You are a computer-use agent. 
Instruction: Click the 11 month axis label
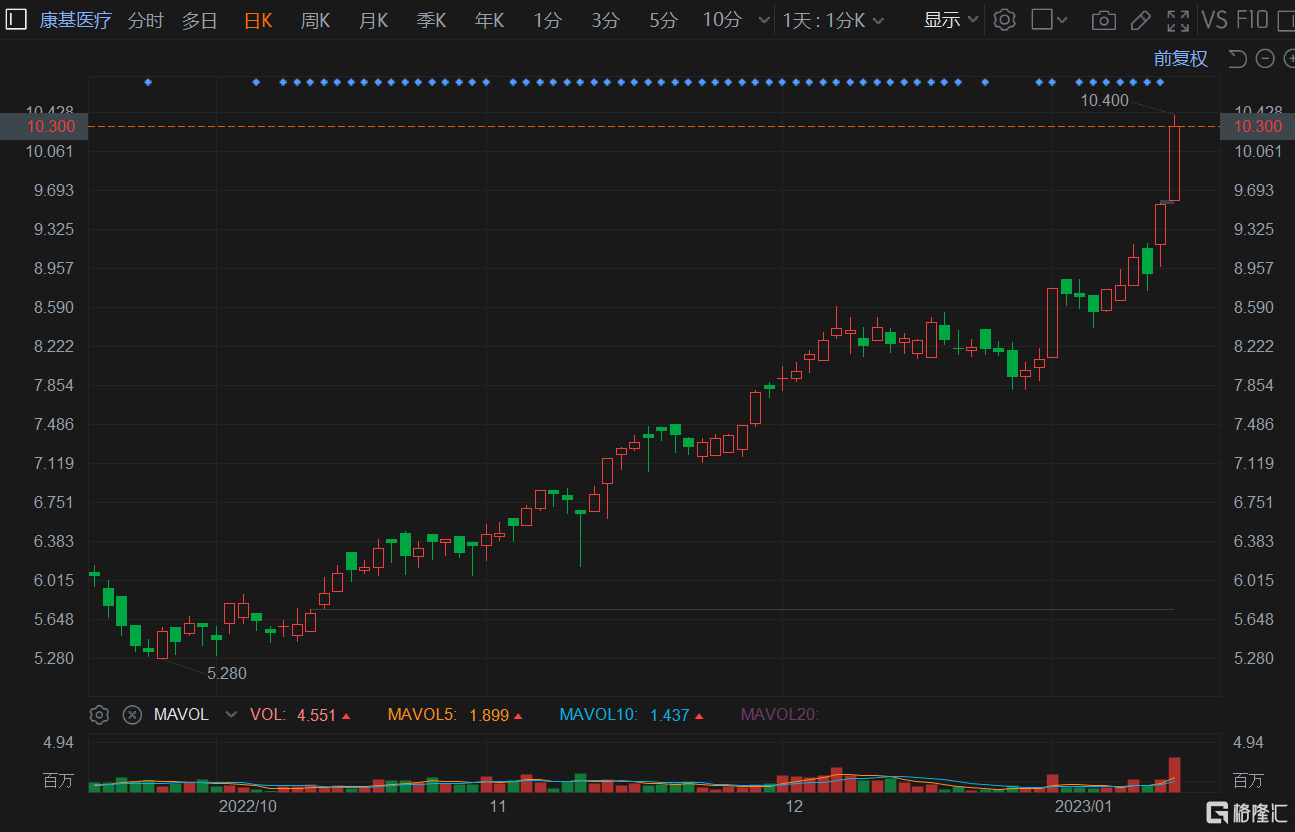pos(498,806)
